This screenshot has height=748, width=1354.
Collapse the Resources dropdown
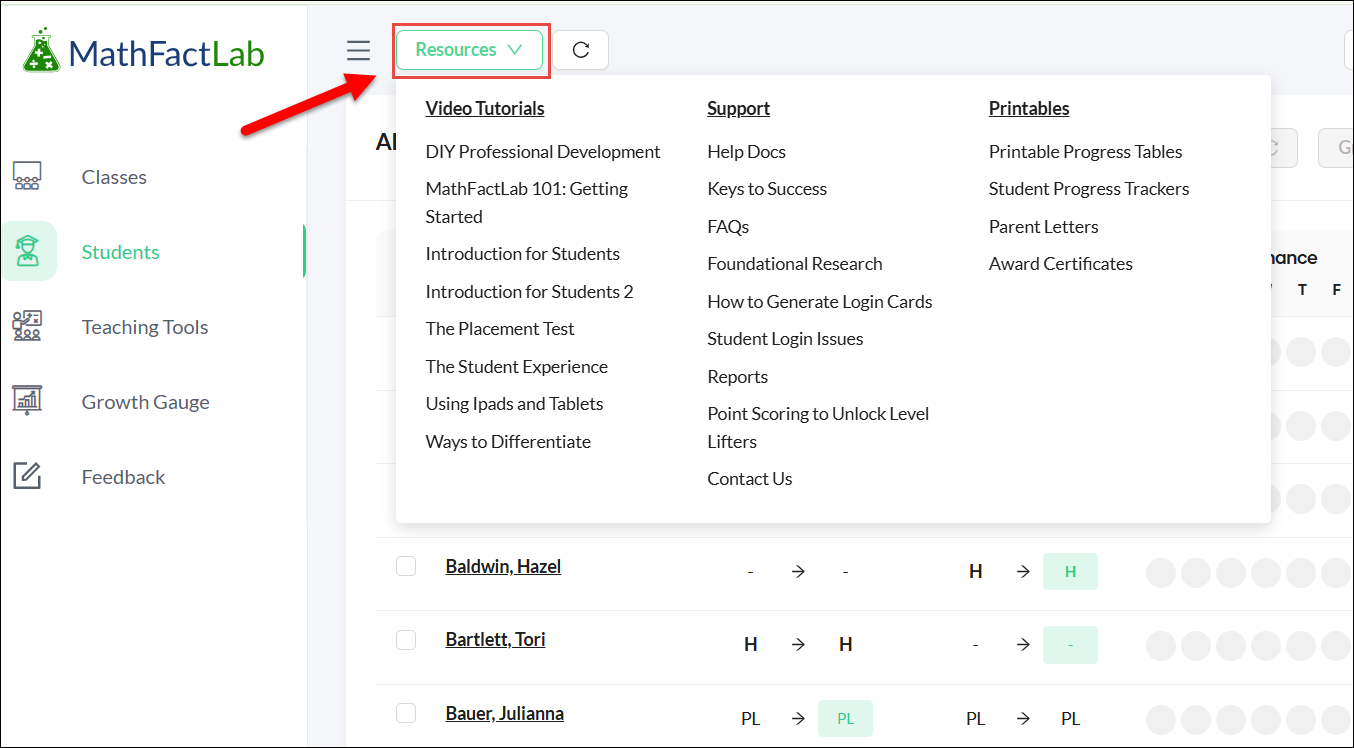pyautogui.click(x=469, y=50)
